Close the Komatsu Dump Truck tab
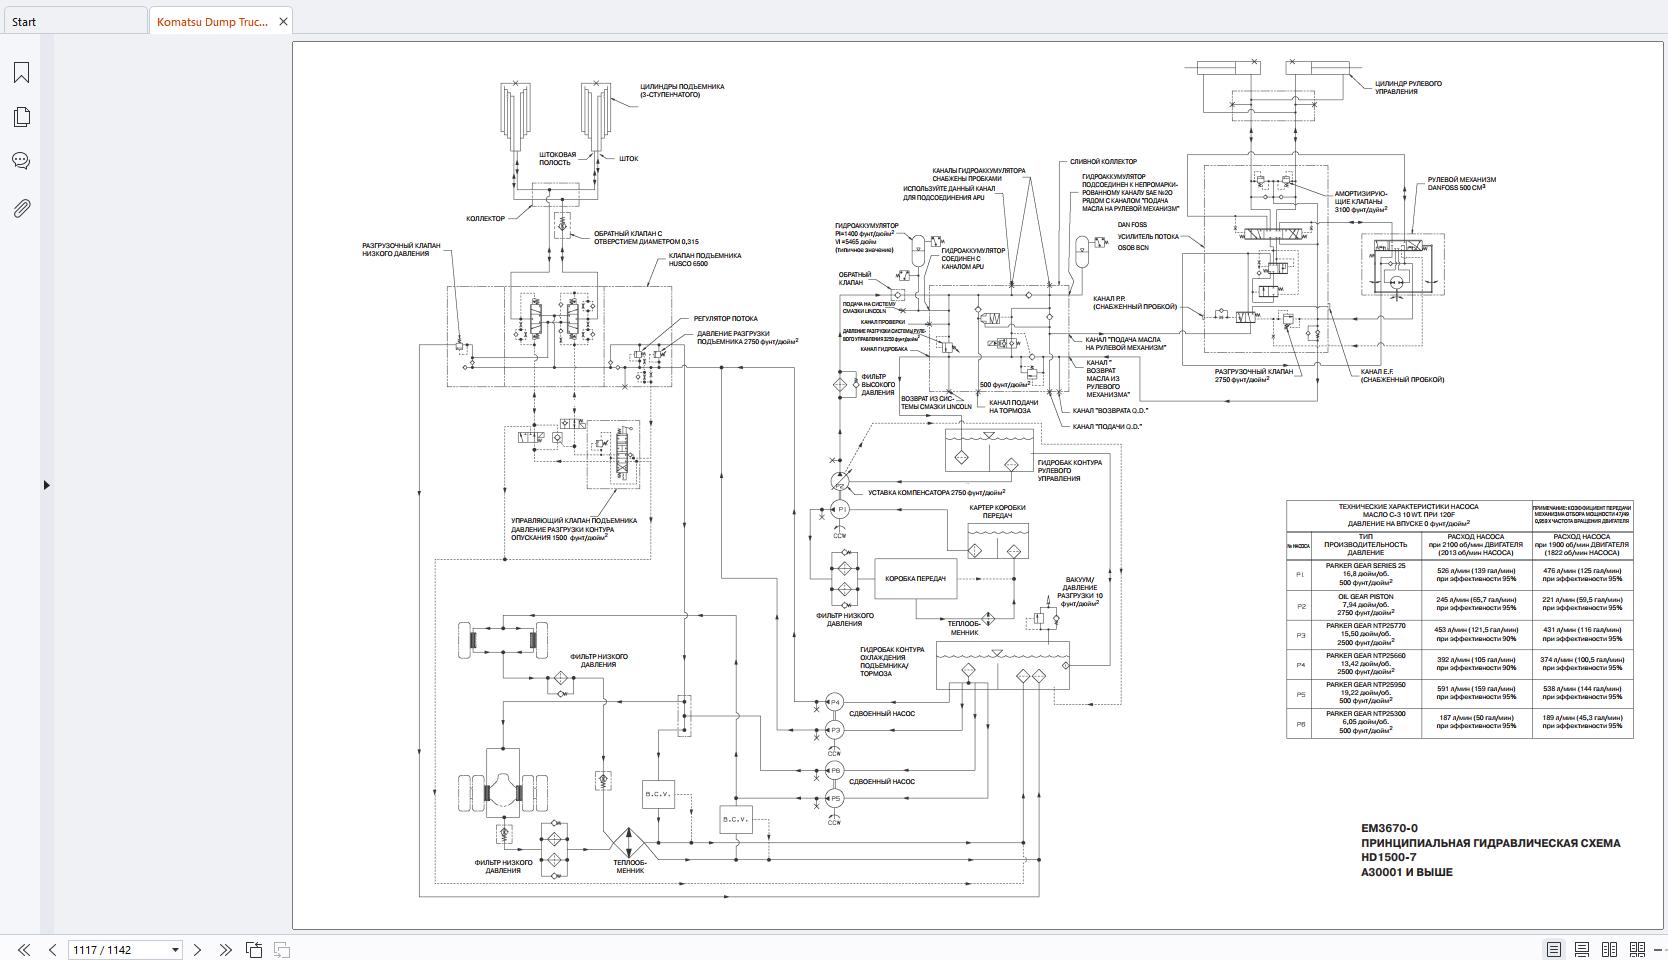This screenshot has height=960, width=1668. [x=283, y=21]
